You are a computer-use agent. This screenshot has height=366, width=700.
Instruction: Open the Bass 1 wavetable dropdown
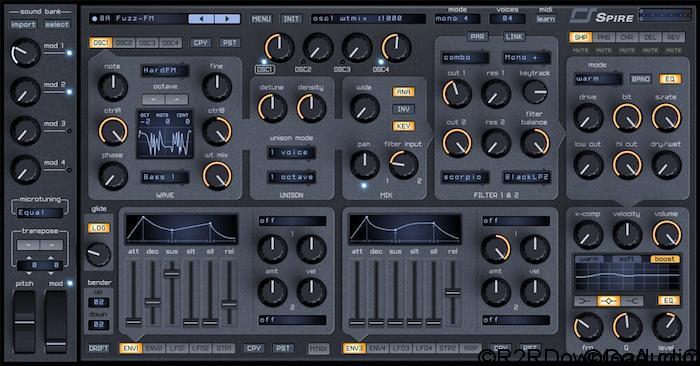(x=165, y=177)
